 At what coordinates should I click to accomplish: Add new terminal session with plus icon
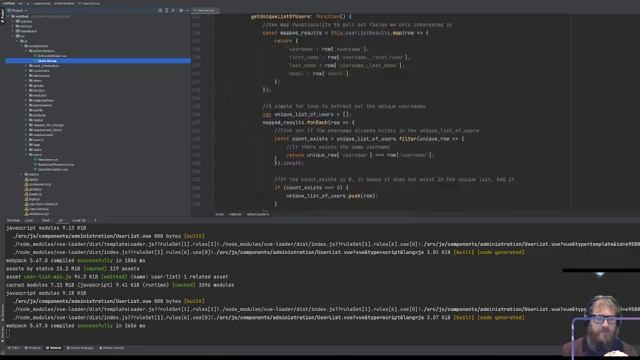[96, 220]
